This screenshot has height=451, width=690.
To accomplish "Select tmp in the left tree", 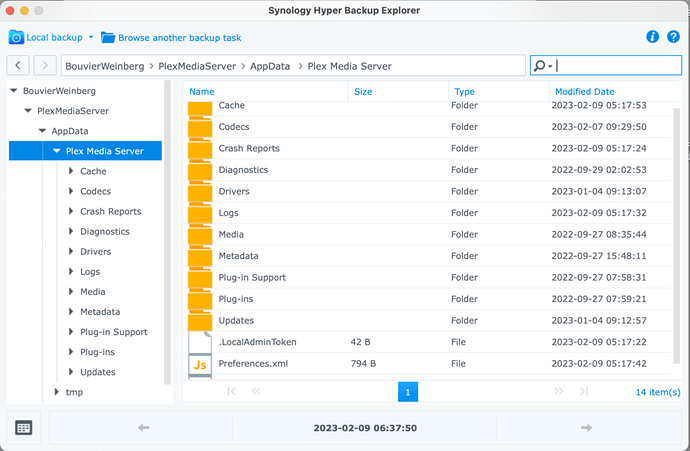I will [x=74, y=392].
